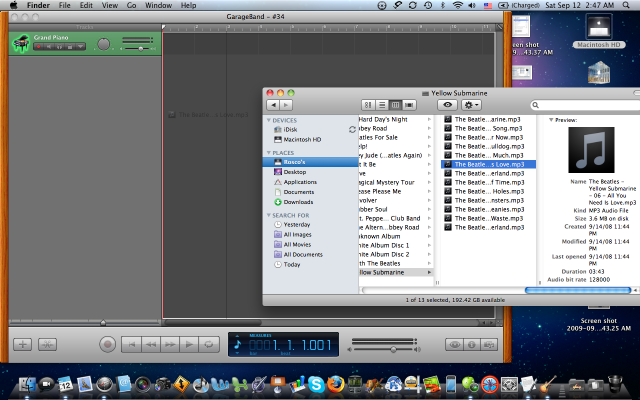Solo the Grand Piano track with headphones button
The width and height of the screenshot is (640, 400).
(59, 47)
